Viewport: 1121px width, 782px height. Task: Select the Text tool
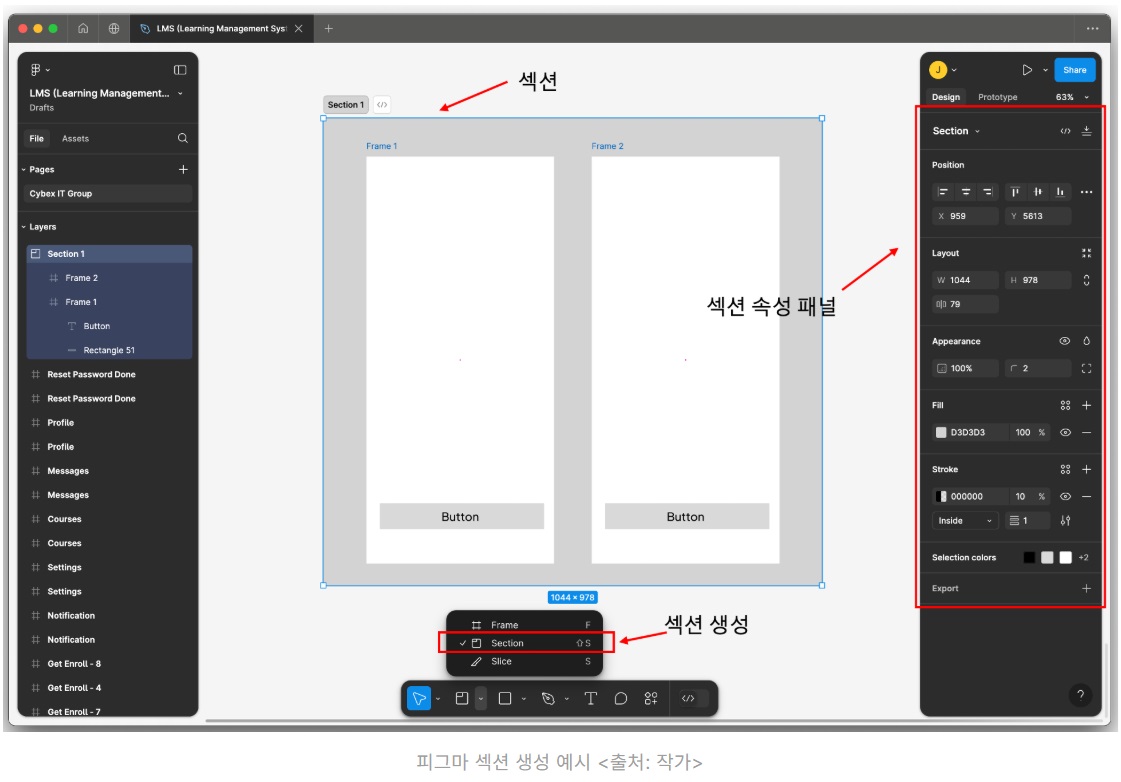click(x=591, y=698)
